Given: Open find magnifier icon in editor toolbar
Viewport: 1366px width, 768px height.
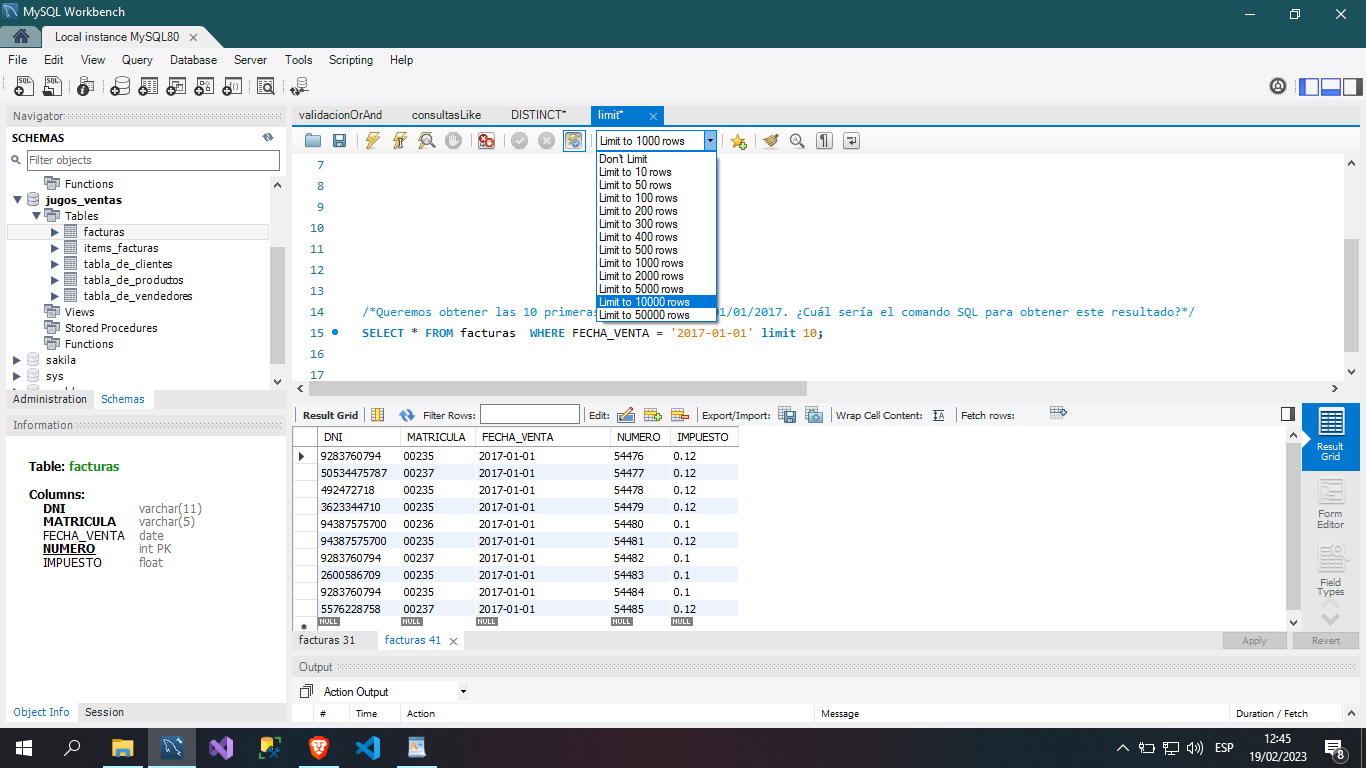Looking at the screenshot, I should 797,141.
